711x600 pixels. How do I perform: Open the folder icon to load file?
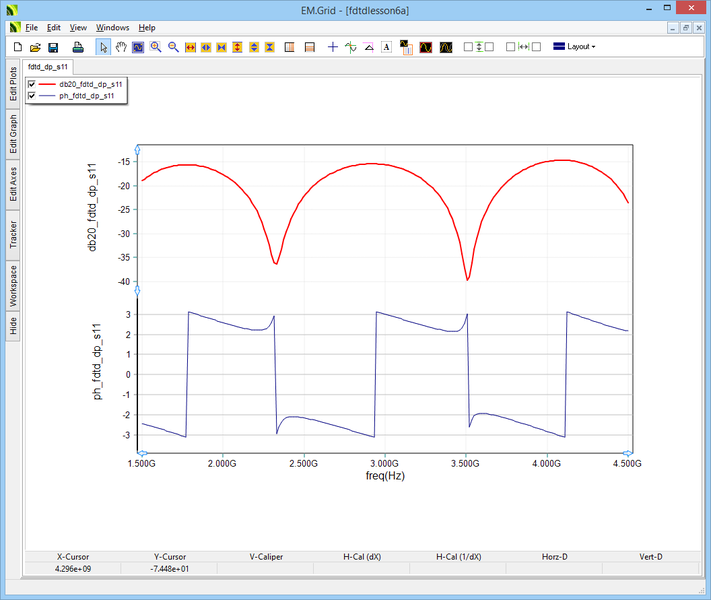[36, 47]
